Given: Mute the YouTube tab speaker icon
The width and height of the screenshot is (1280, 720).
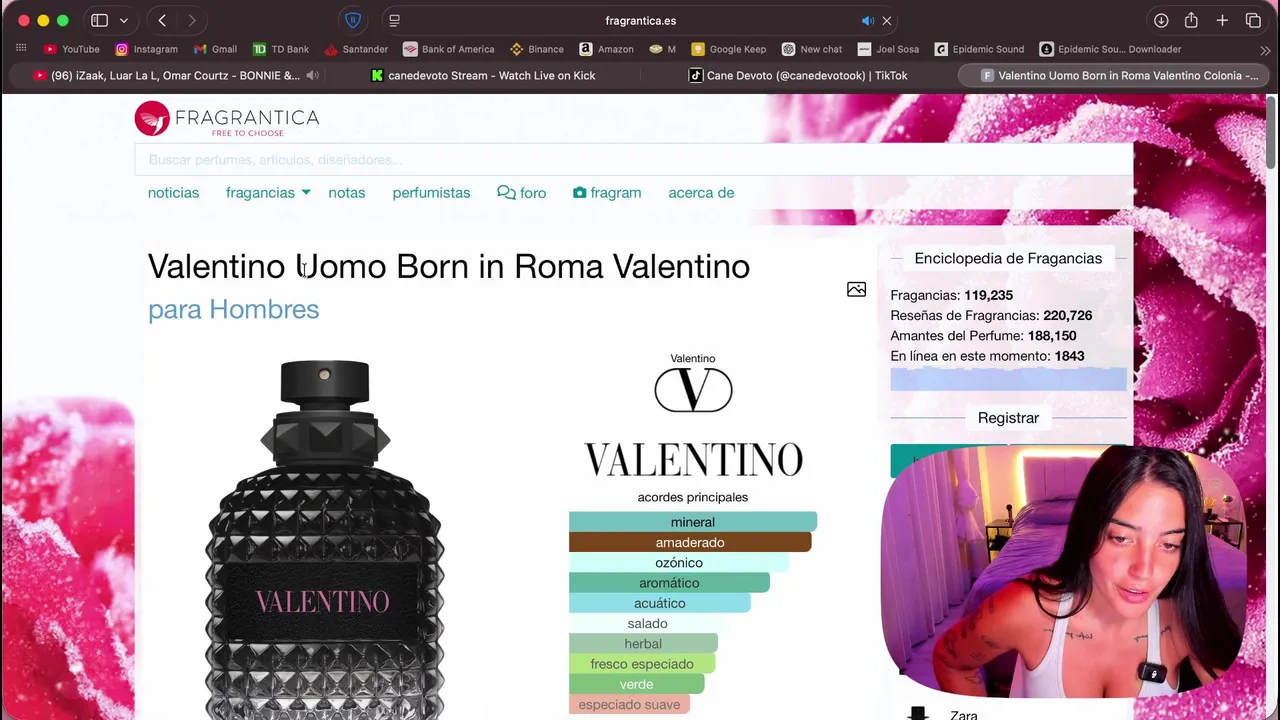Looking at the screenshot, I should click(x=312, y=76).
